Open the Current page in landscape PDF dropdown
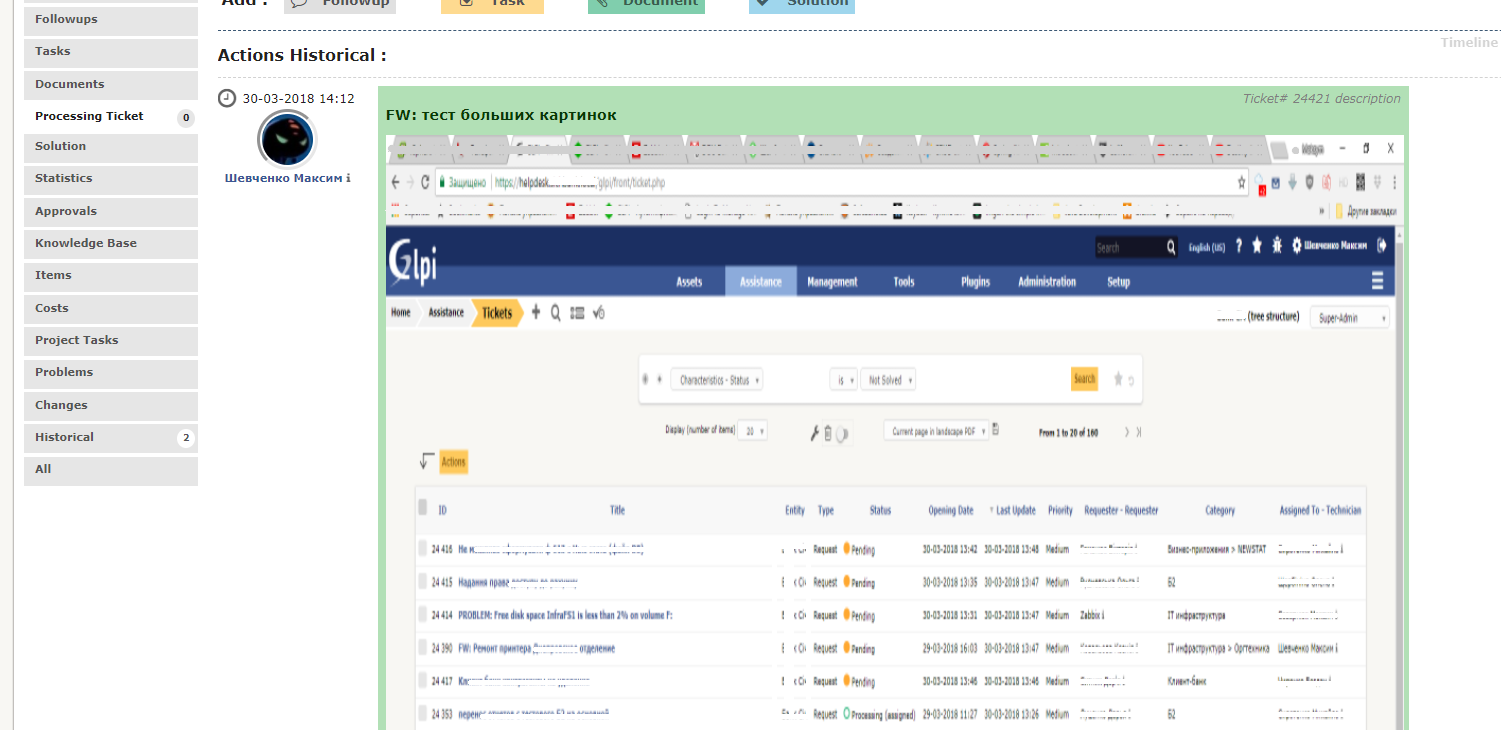Screen dimensions: 1501x730 (935, 429)
